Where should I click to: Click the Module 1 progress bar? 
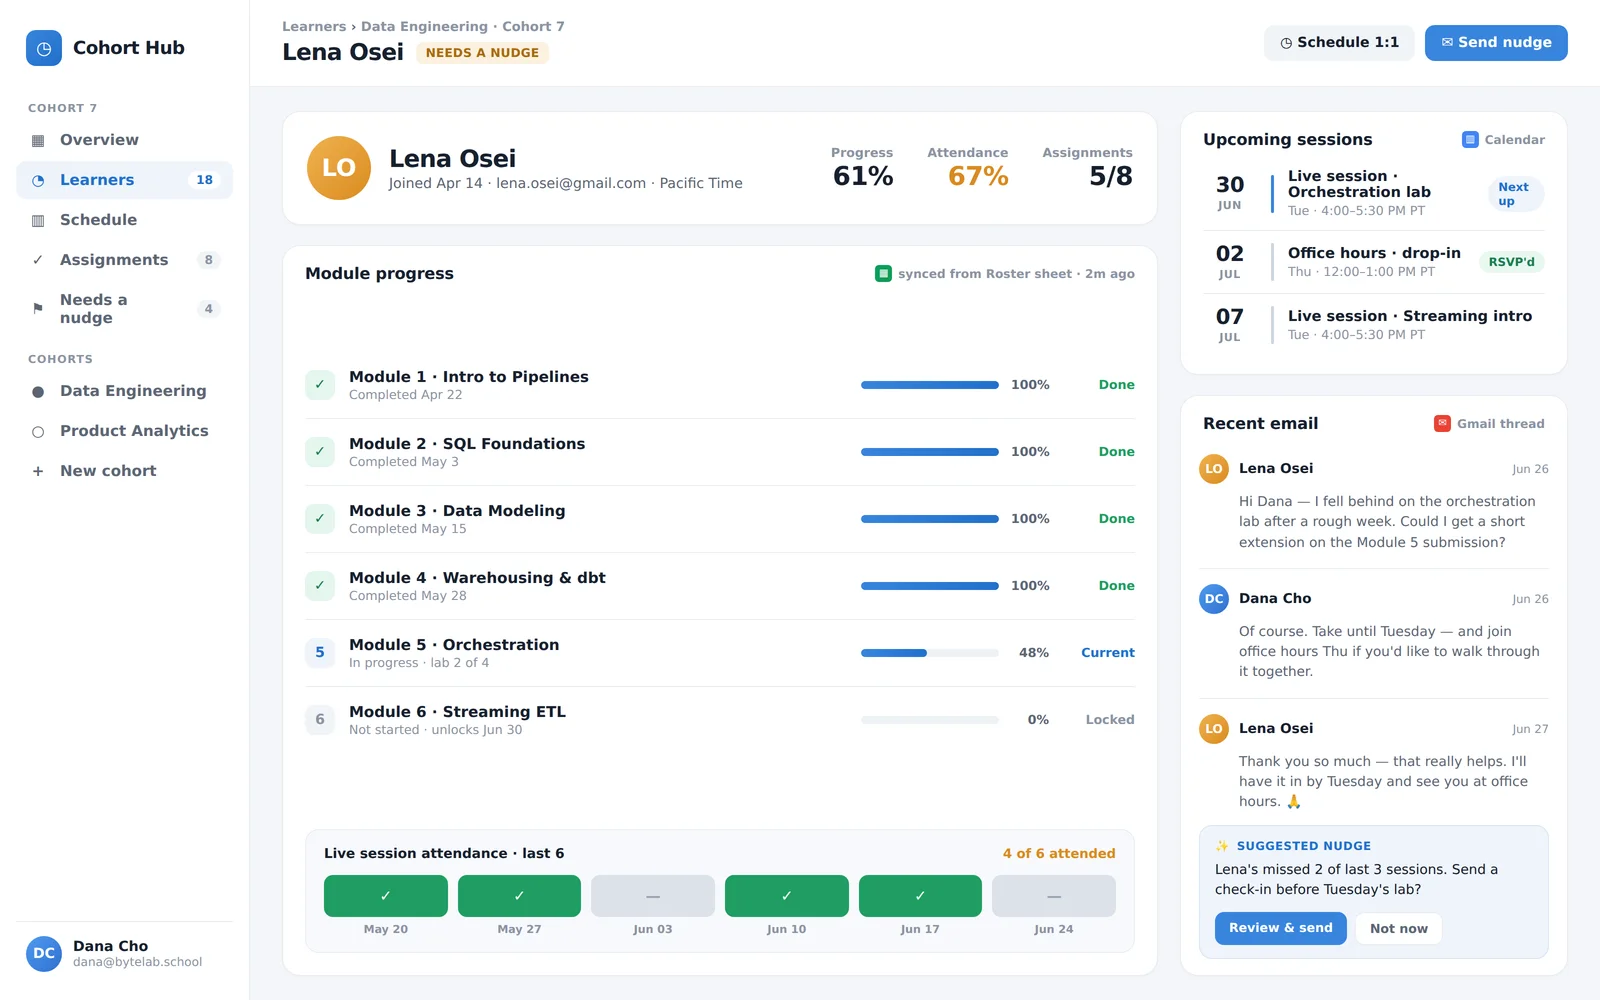click(930, 385)
